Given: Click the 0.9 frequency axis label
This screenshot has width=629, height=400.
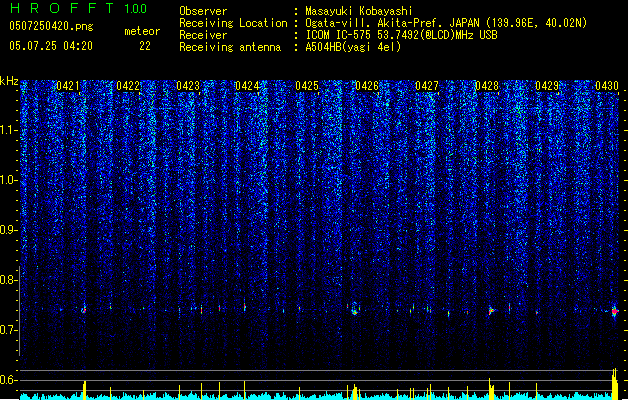Looking at the screenshot, I should (x=9, y=230).
